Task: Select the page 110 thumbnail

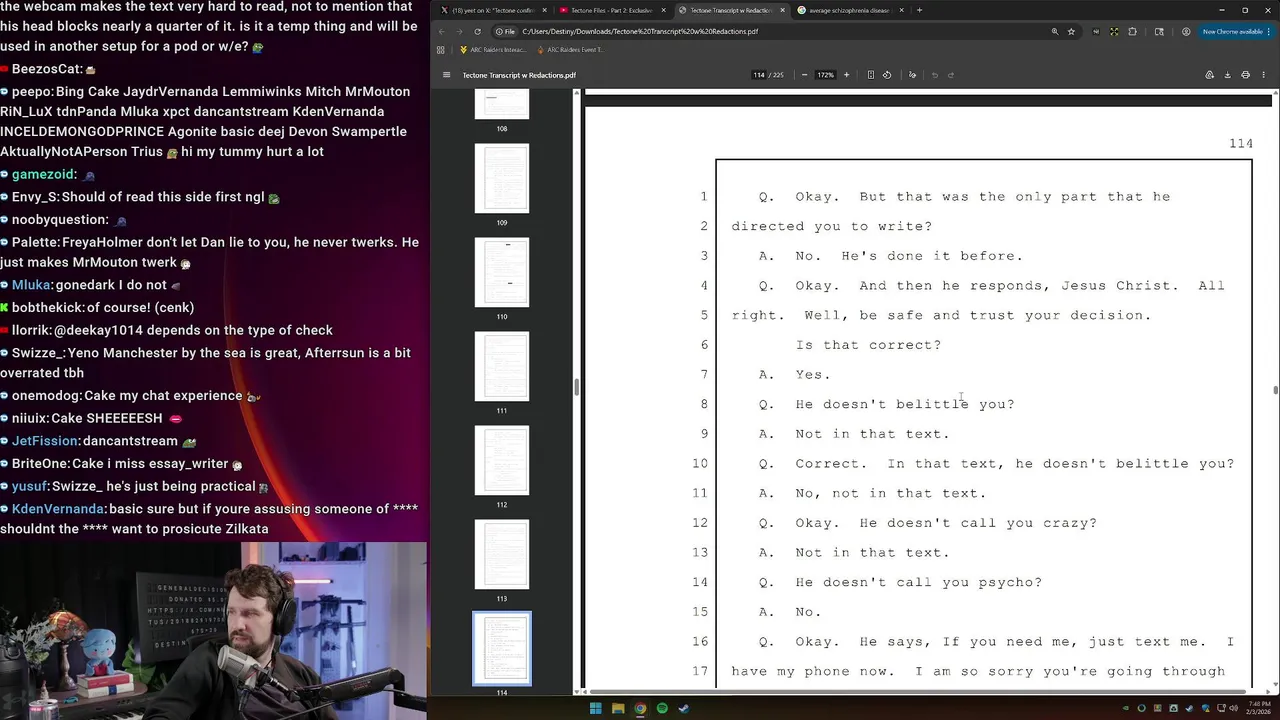Action: click(x=502, y=273)
